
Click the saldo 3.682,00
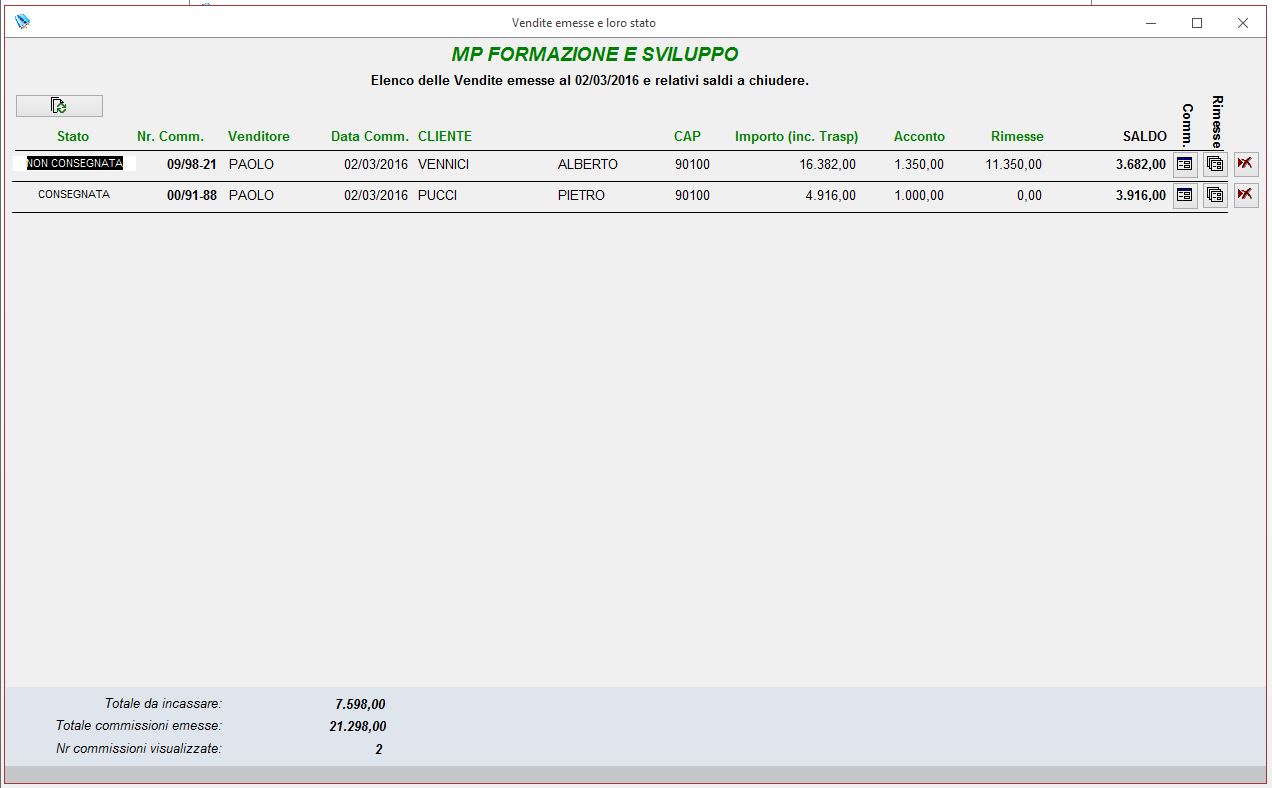[1141, 164]
